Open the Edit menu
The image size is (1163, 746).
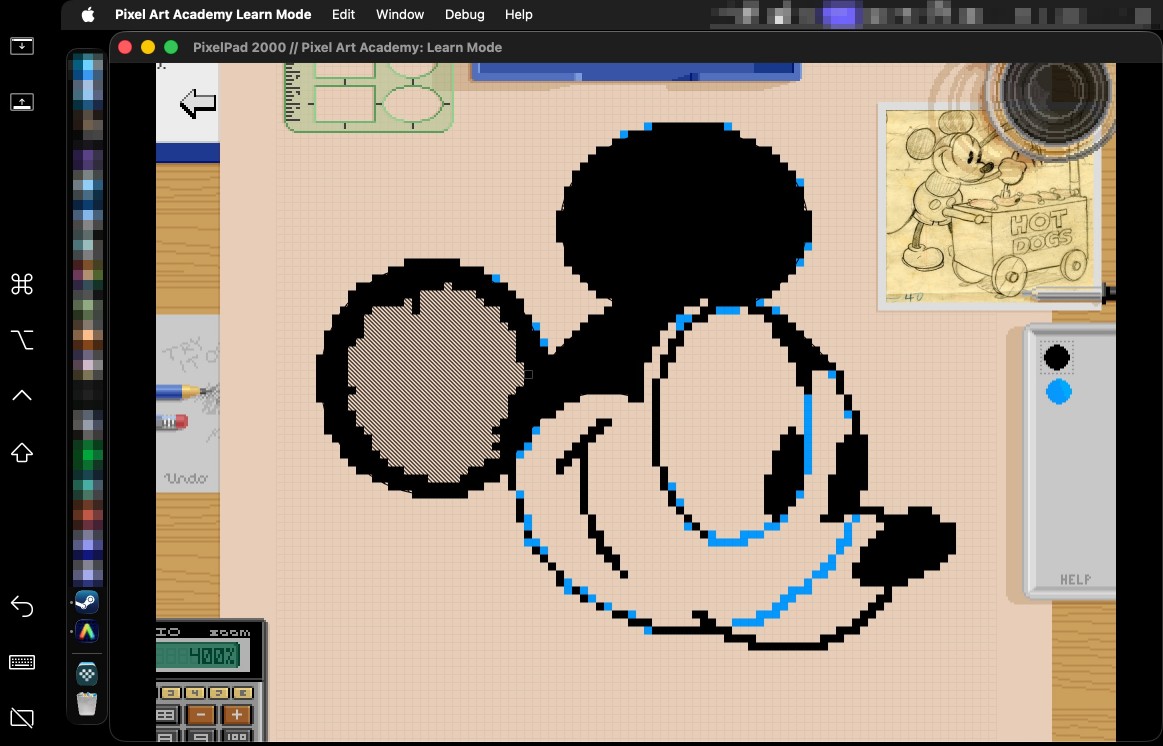click(x=343, y=15)
